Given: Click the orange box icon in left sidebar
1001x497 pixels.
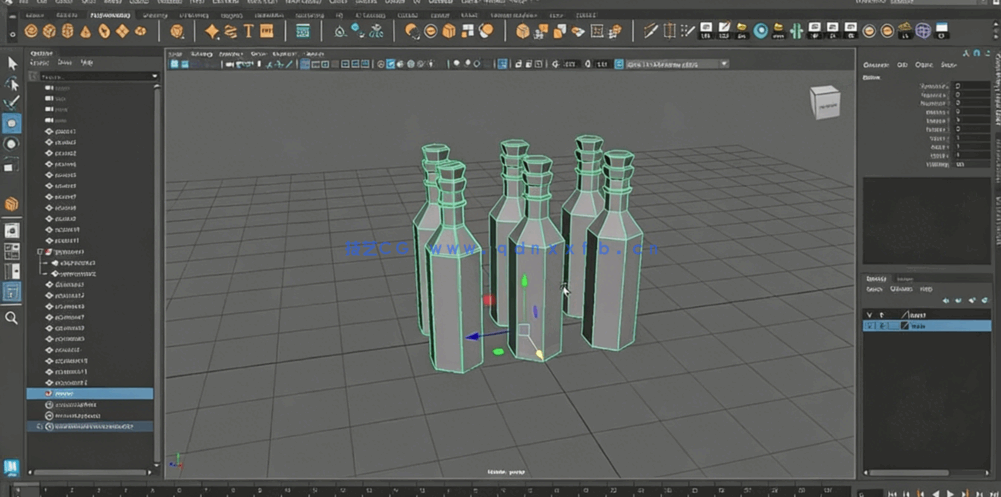Looking at the screenshot, I should click(12, 204).
